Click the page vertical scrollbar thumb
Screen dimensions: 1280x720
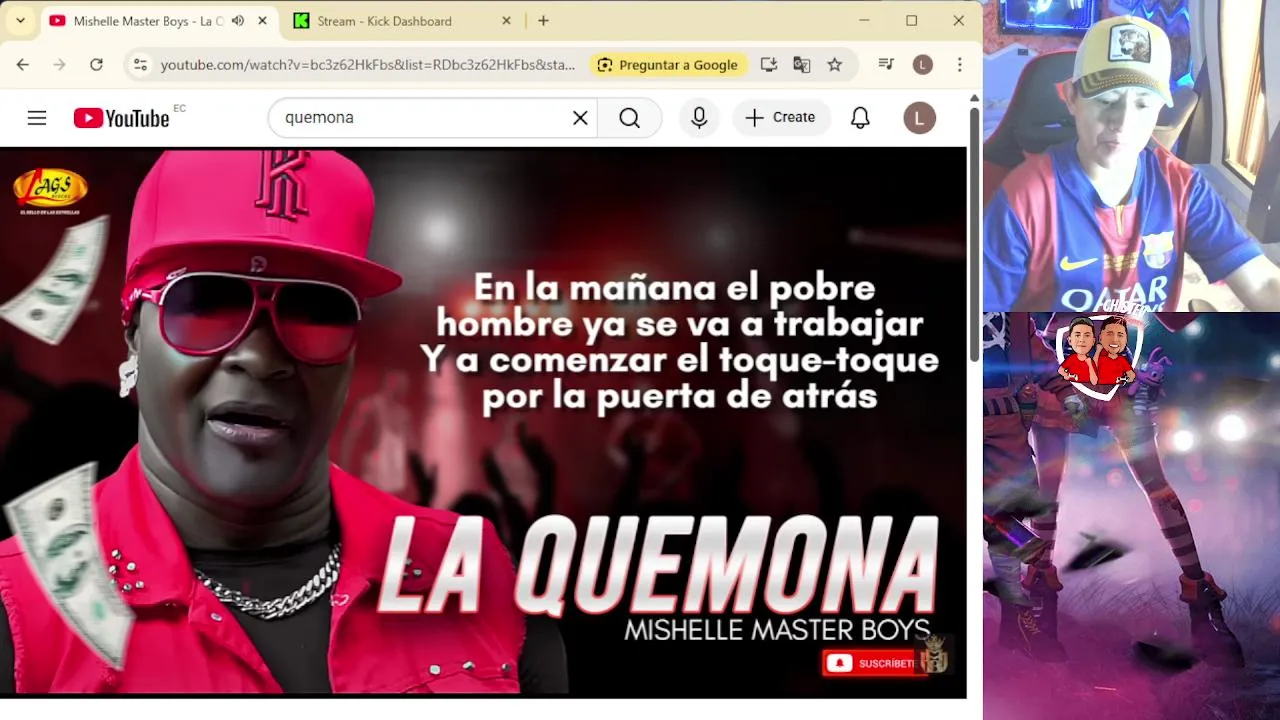tap(975, 234)
